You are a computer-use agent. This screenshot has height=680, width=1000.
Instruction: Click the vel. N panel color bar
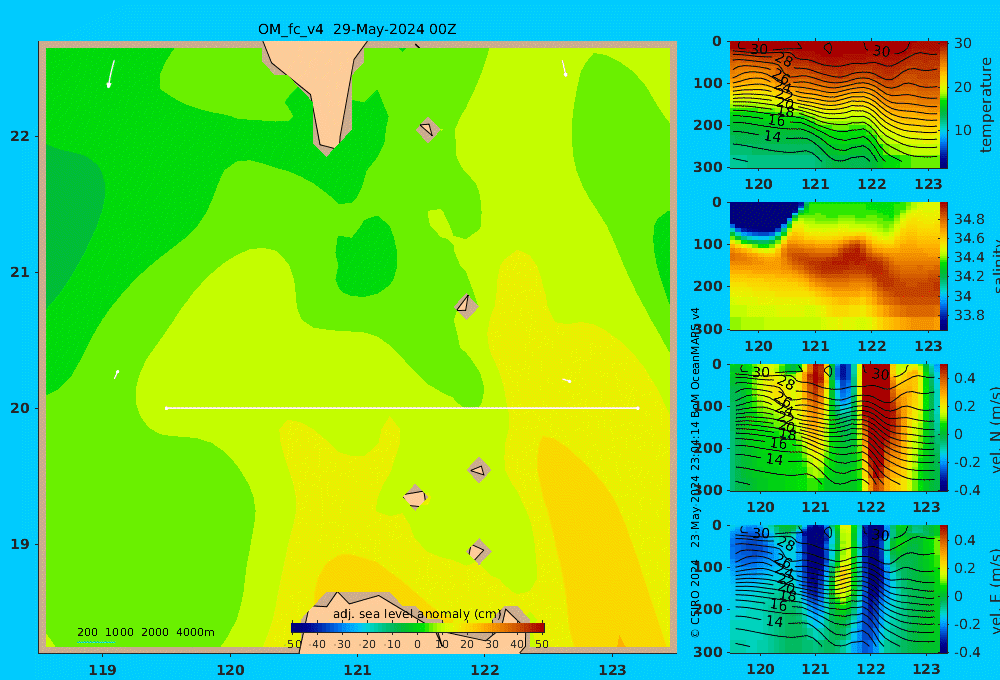[x=944, y=427]
